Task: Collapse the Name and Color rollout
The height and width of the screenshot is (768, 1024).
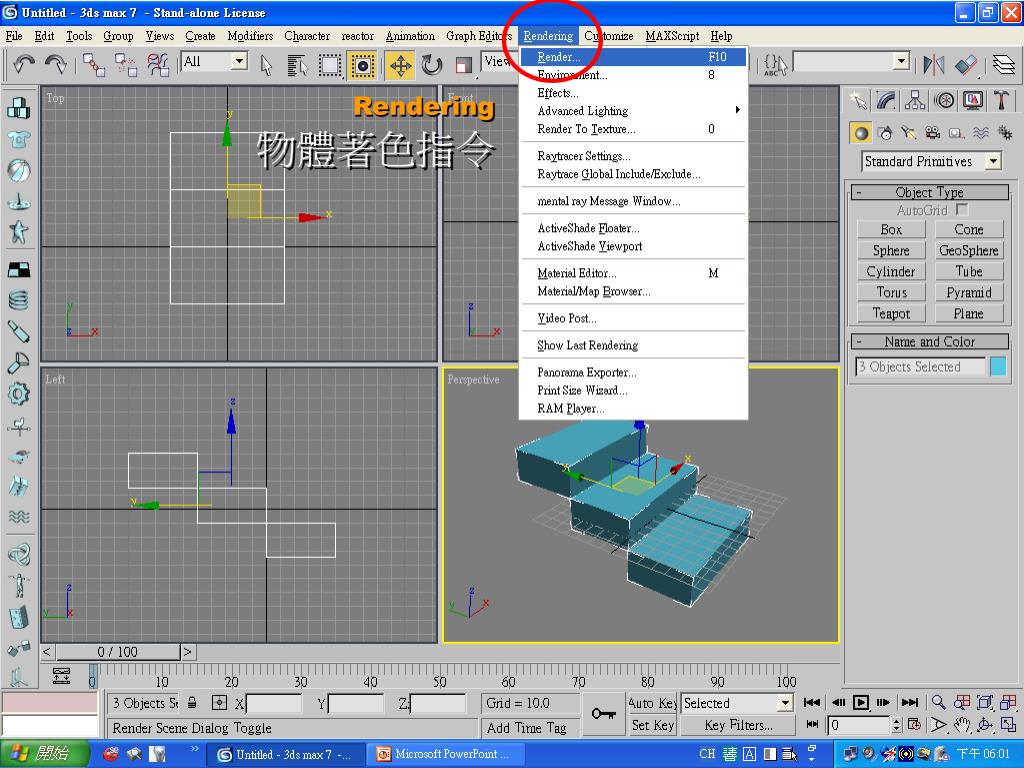Action: [x=929, y=342]
